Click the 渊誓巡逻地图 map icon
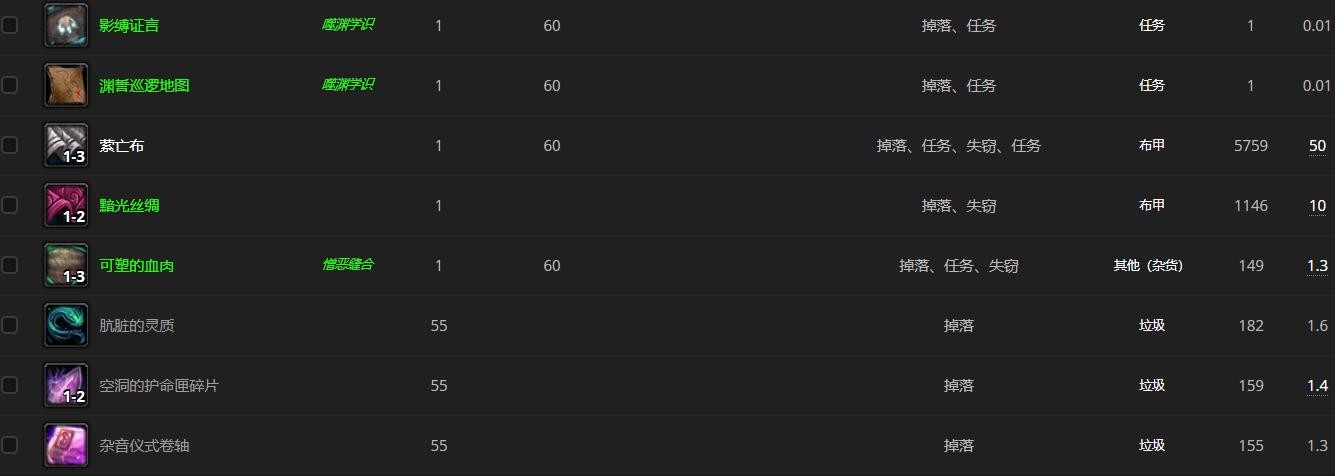Image resolution: width=1335 pixels, height=476 pixels. pyautogui.click(x=66, y=86)
